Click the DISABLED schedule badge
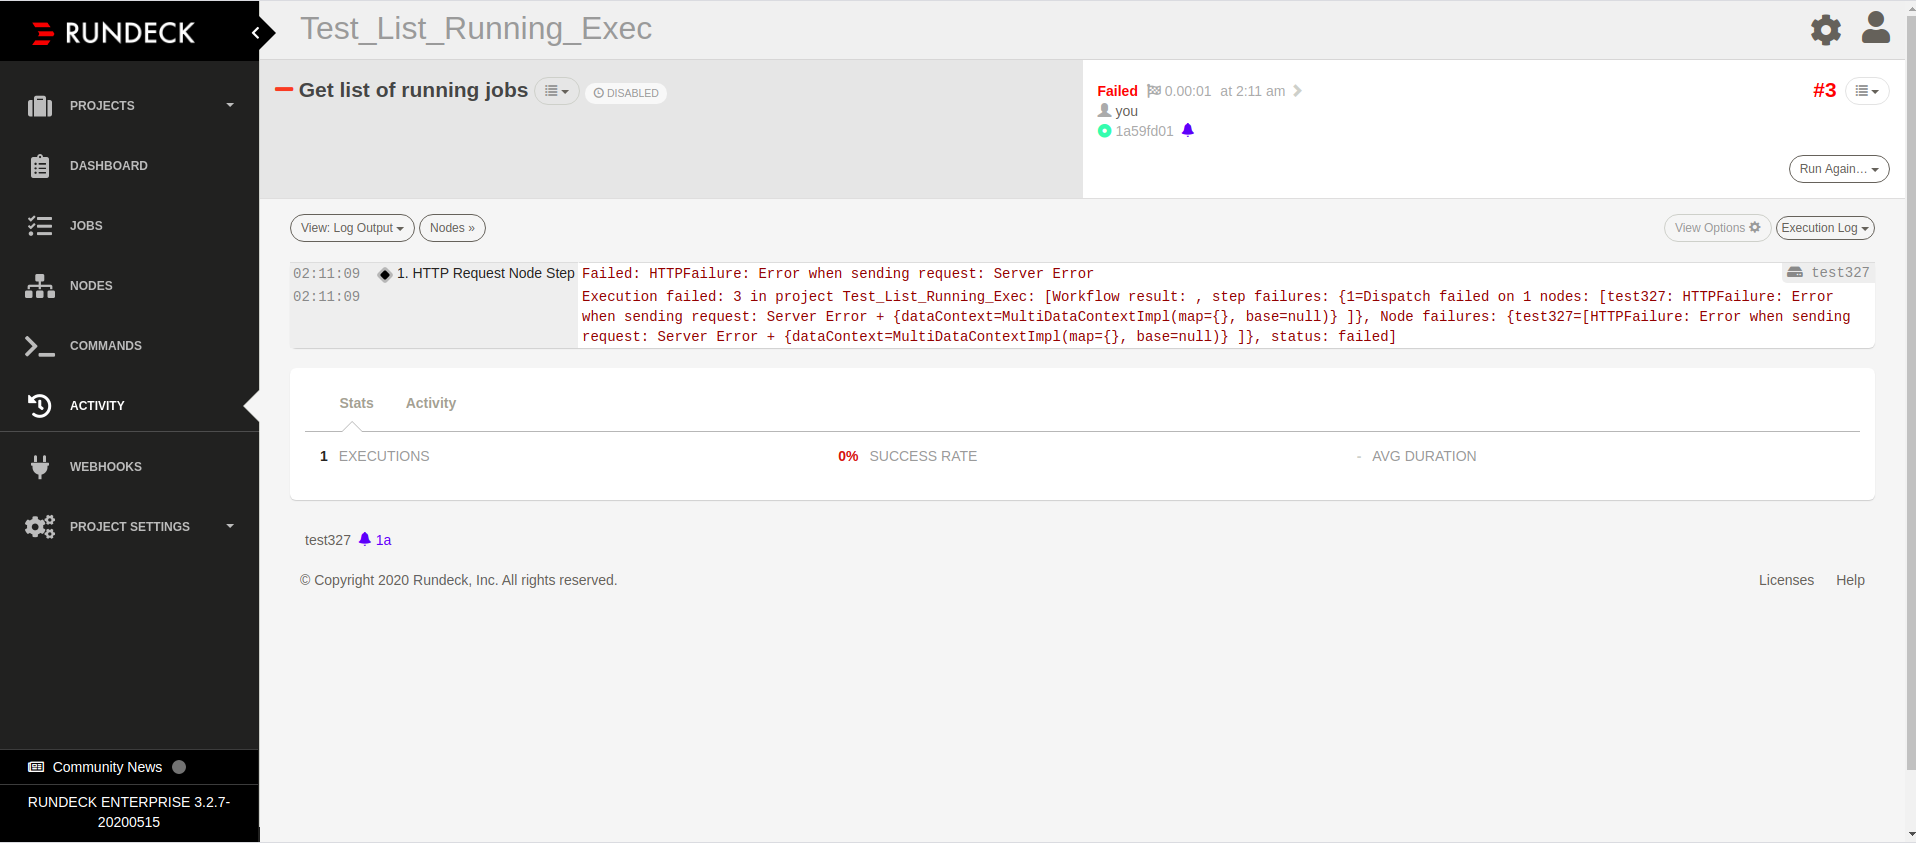 point(626,93)
